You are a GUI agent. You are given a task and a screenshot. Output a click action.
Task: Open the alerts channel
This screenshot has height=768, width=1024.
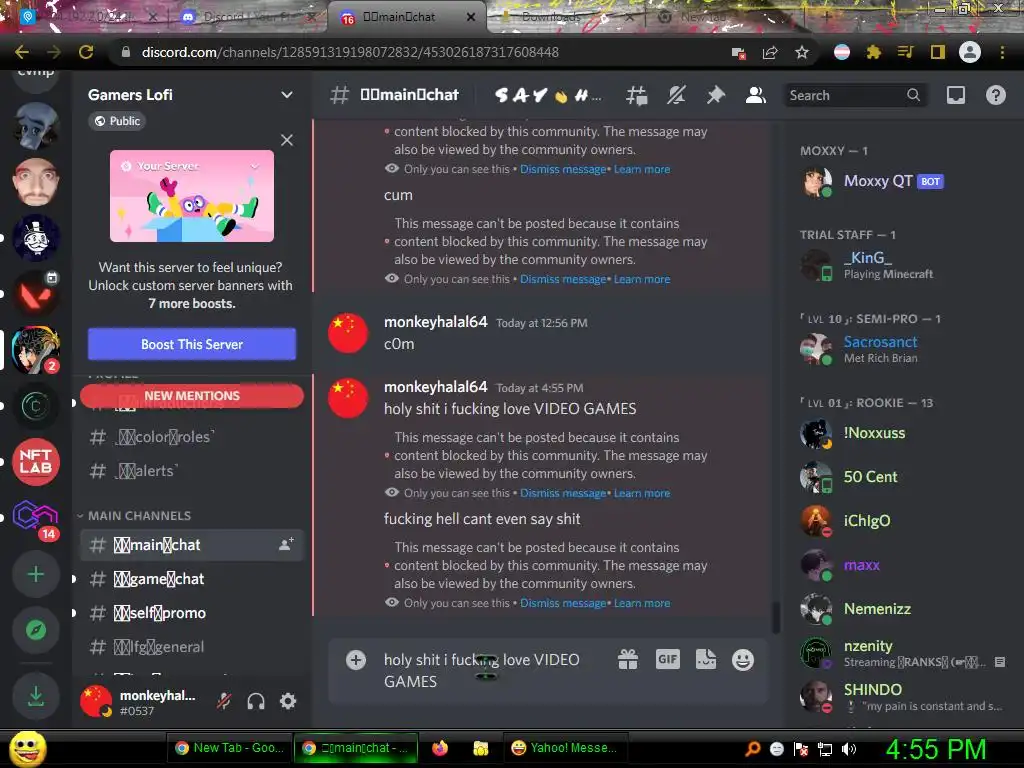pos(191,470)
